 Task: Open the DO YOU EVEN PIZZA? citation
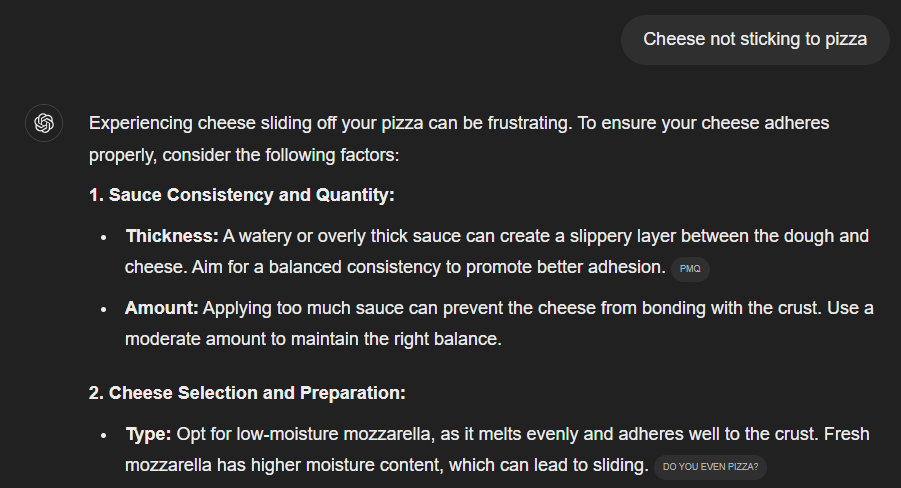pyautogui.click(x=710, y=467)
